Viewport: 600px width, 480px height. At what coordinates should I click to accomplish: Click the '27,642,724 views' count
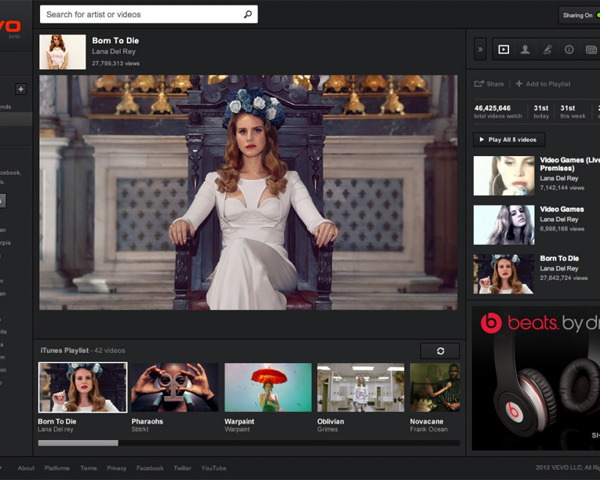564,278
